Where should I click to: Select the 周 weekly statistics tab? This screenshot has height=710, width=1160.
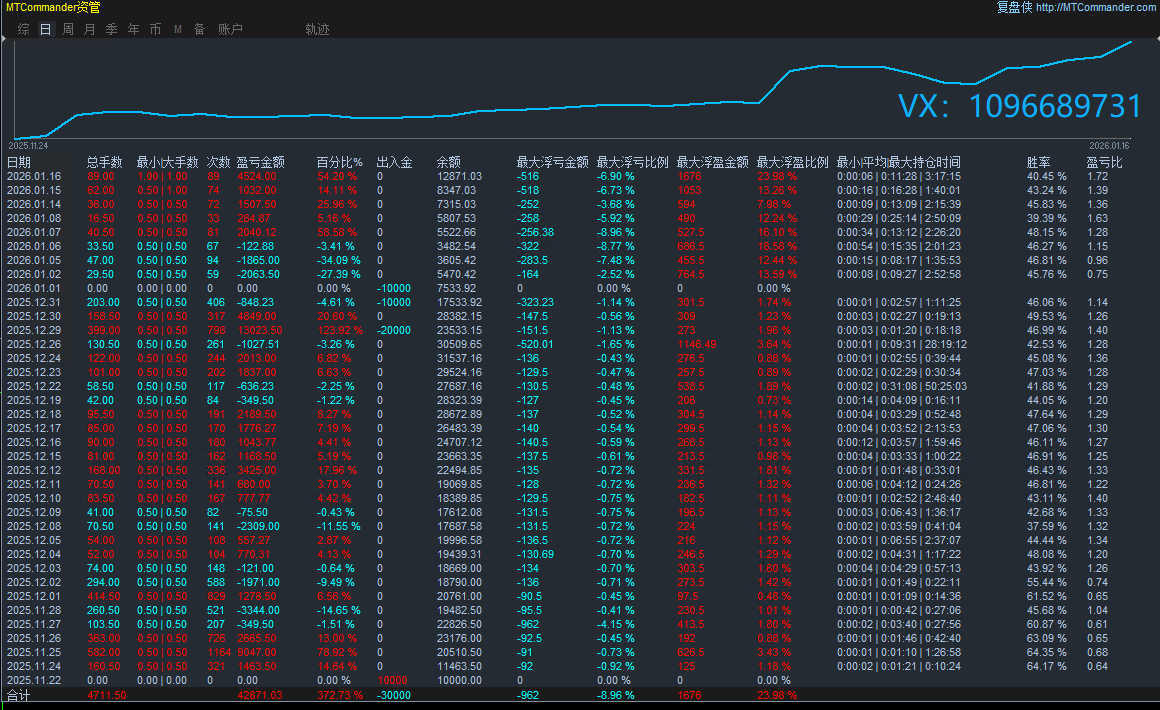click(67, 29)
